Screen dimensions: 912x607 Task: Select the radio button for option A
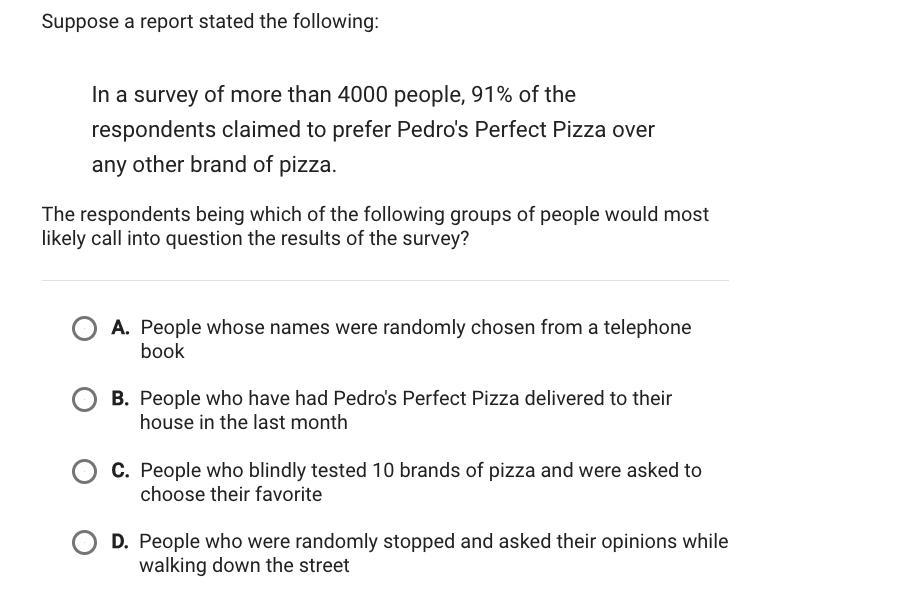pyautogui.click(x=85, y=329)
